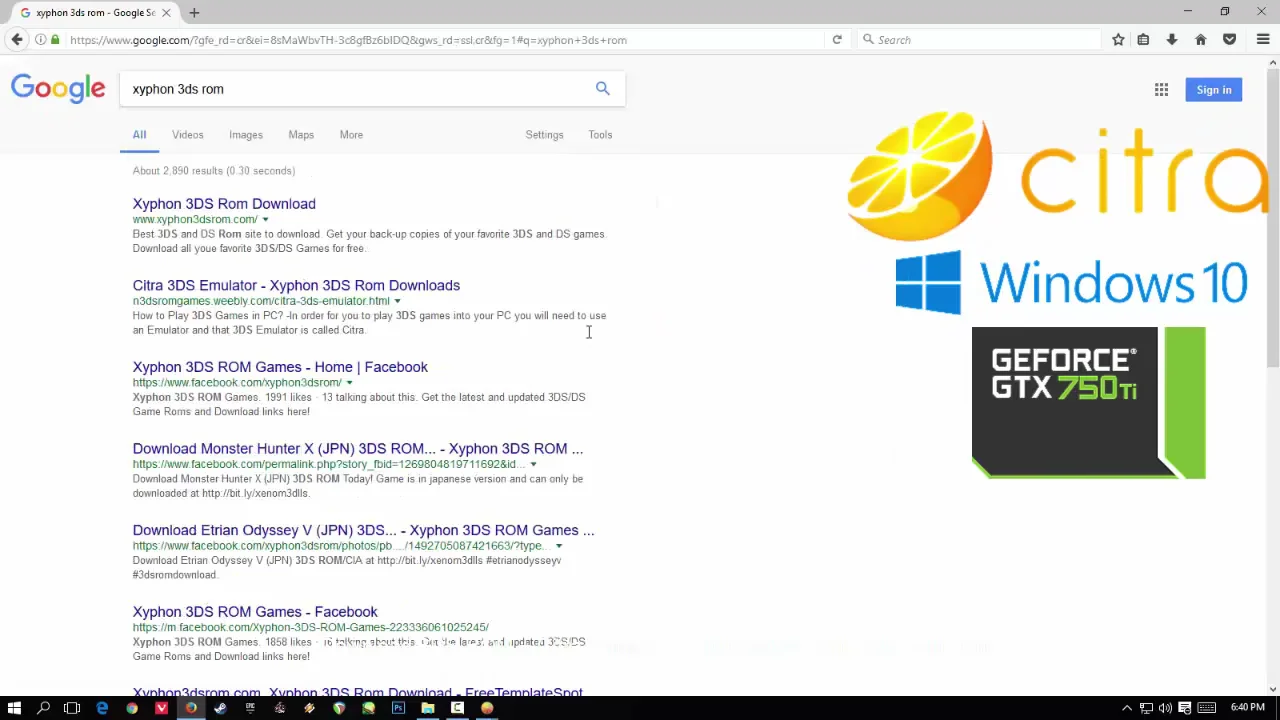Open the search Tools options

pyautogui.click(x=600, y=135)
